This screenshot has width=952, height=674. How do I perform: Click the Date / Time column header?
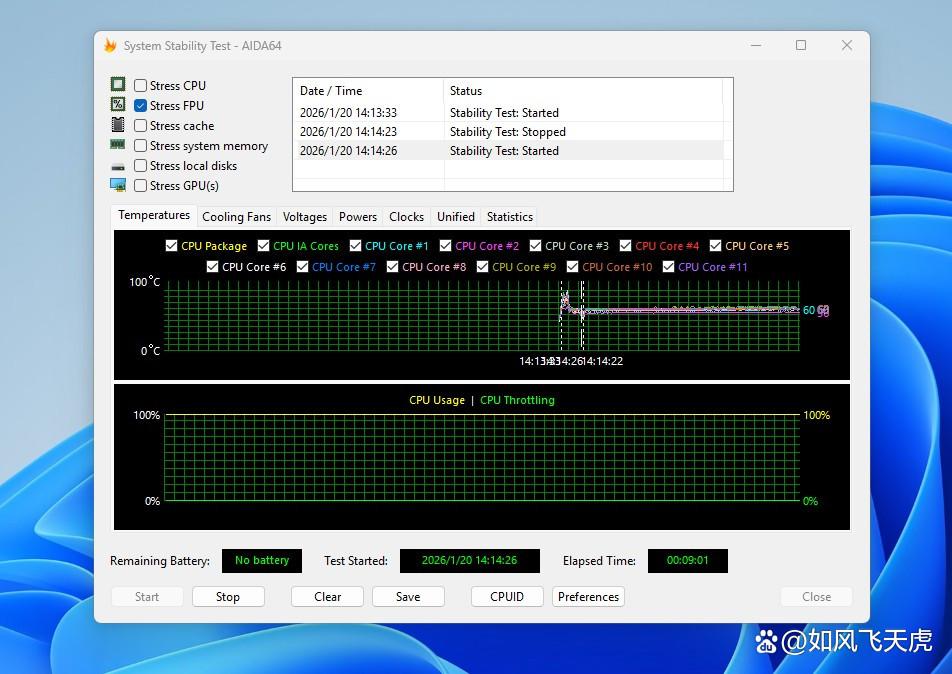369,91
